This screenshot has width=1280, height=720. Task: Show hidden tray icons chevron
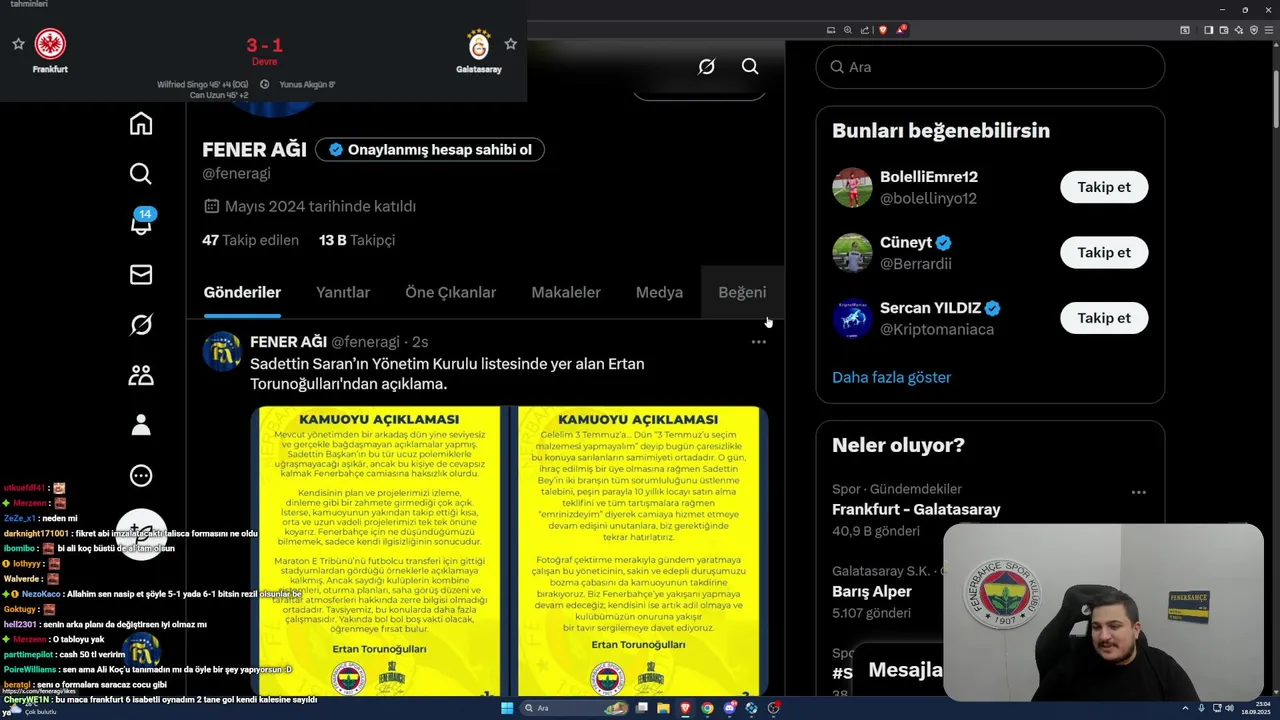1185,708
